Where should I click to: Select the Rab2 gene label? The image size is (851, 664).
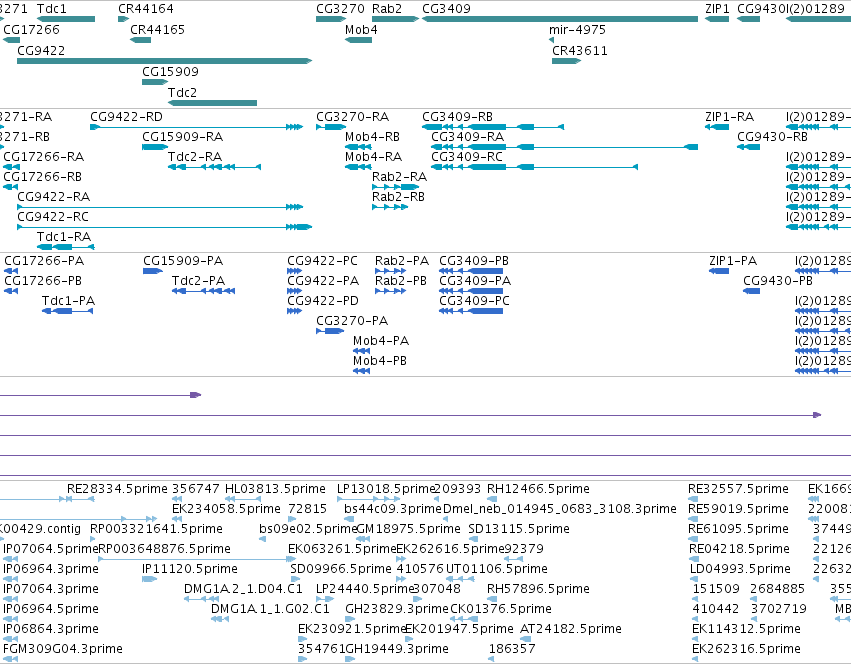[x=387, y=9]
